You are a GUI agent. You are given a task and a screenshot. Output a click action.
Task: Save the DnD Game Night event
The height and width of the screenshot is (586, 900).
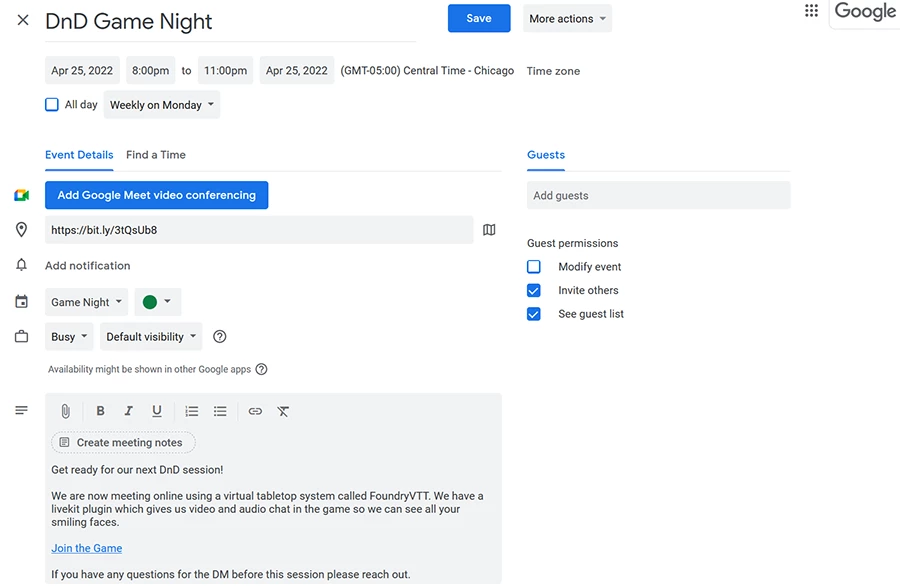[478, 18]
